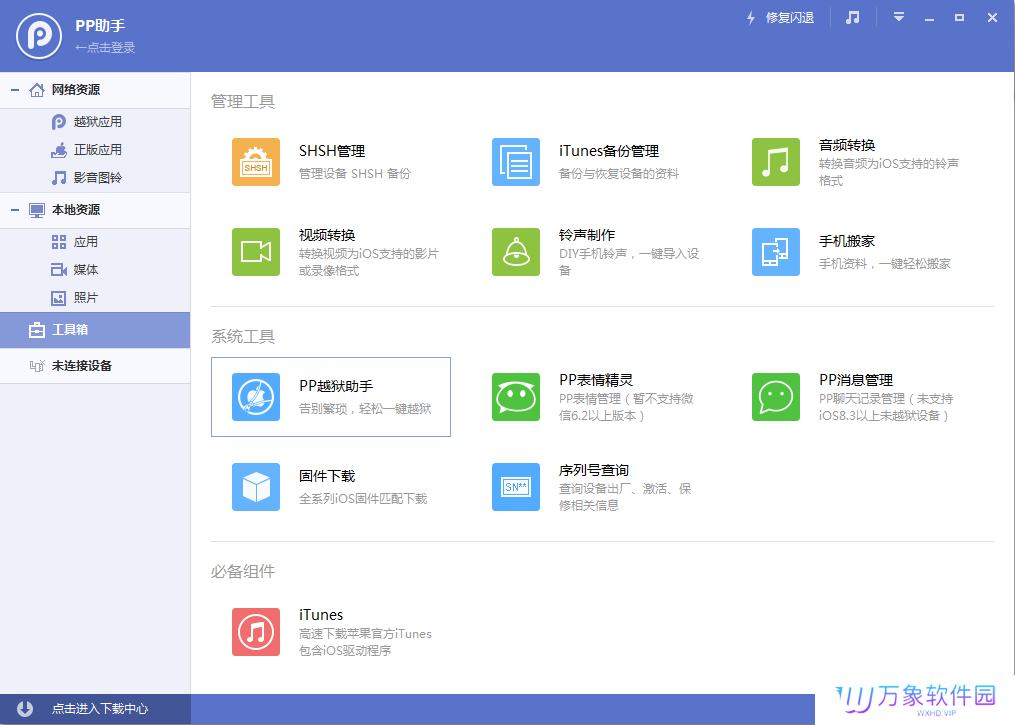Click the PP表情精灵 title text

(x=596, y=380)
